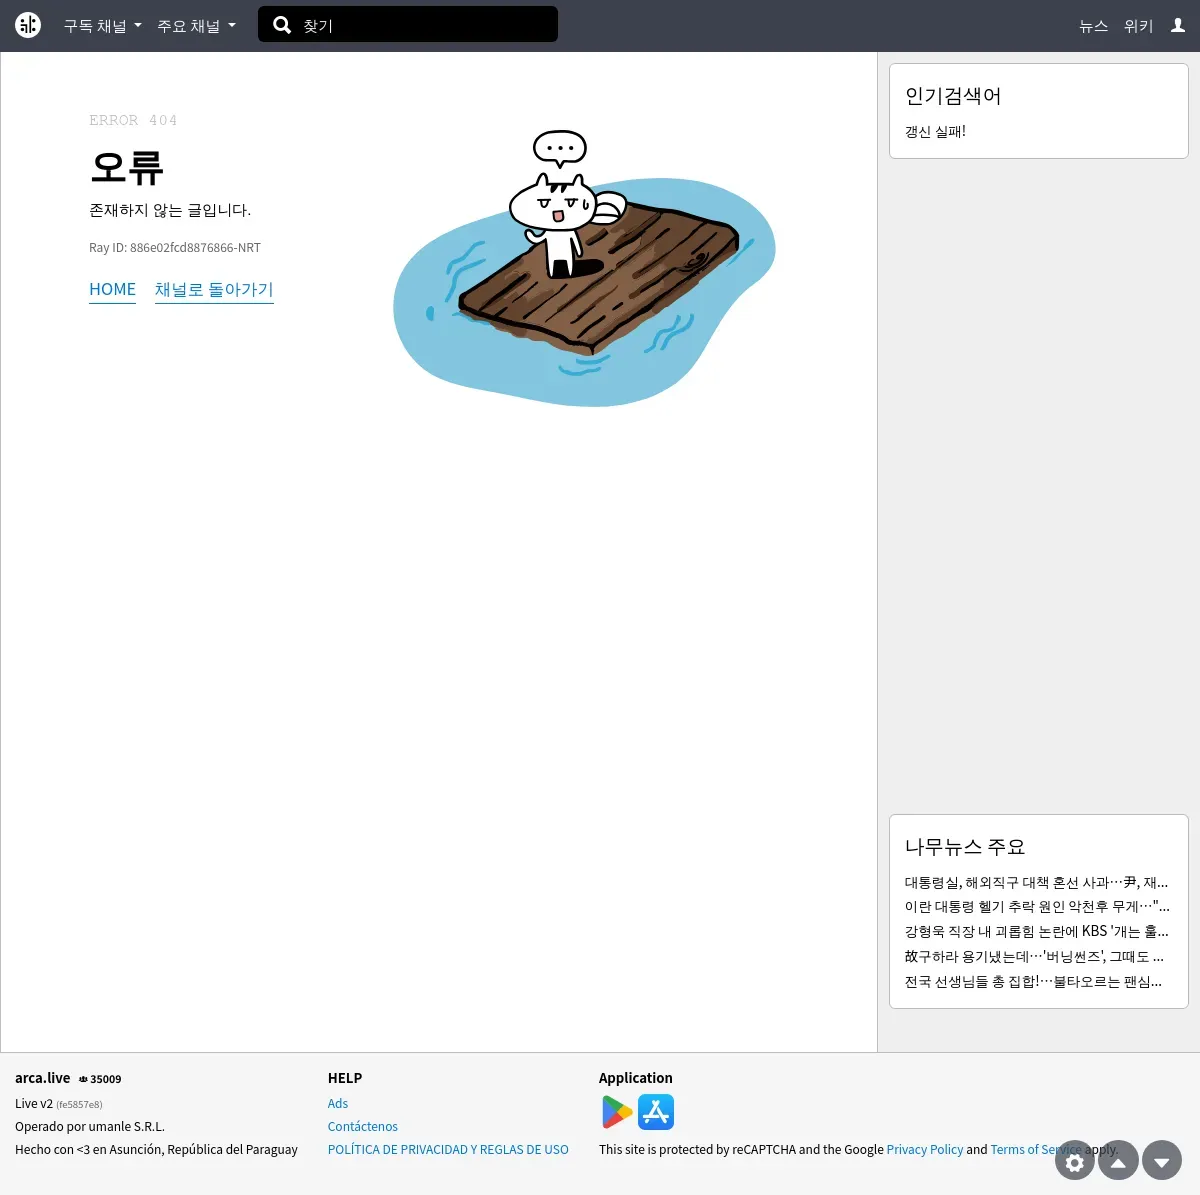Open news item 이란 대통령 헬기 추락 원인
The height and width of the screenshot is (1195, 1200).
click(1037, 906)
